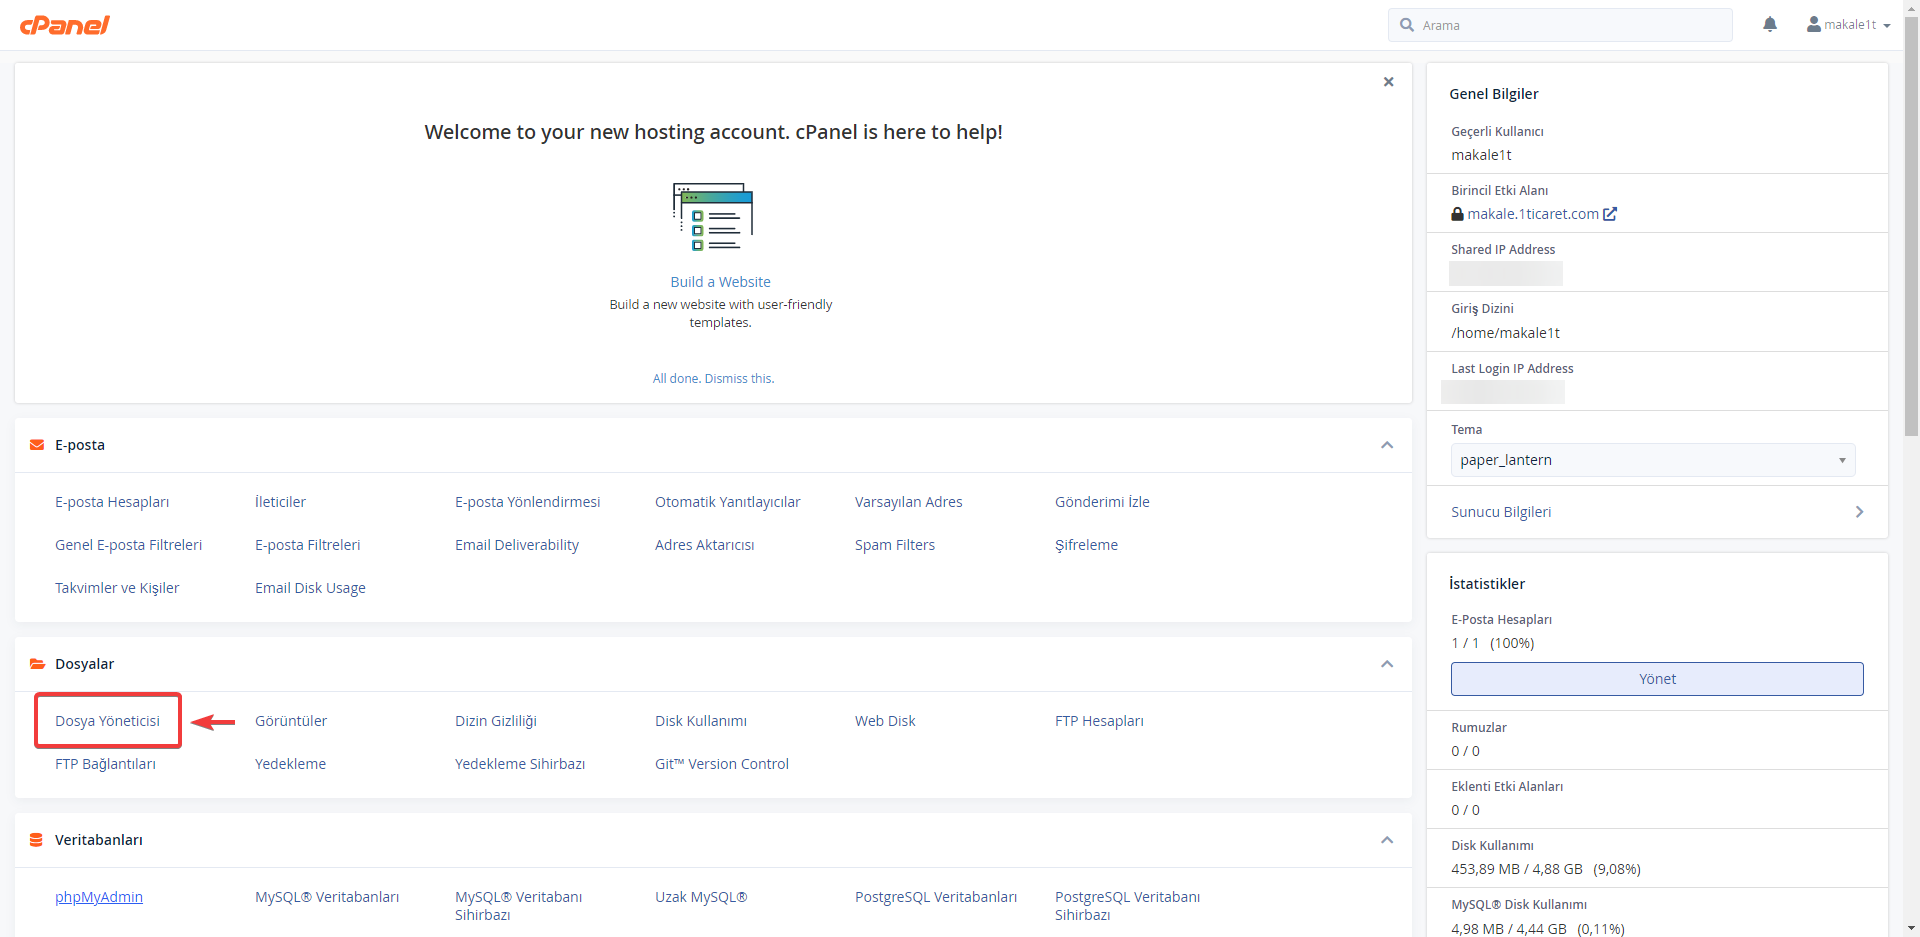
Task: Click the cPanel logo
Action: pyautogui.click(x=65, y=25)
